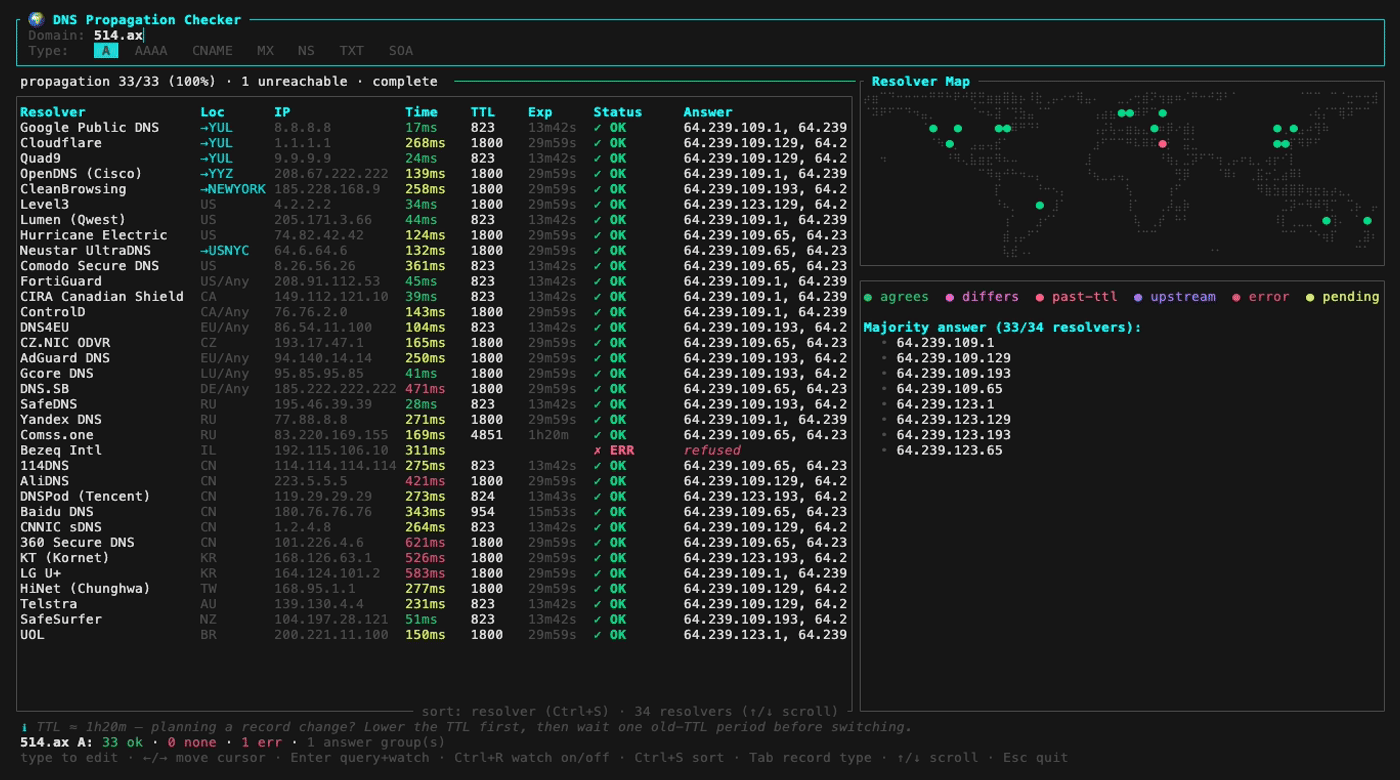
Task: Click OpenDNS (Cisco) resolver
Action: tap(81, 174)
